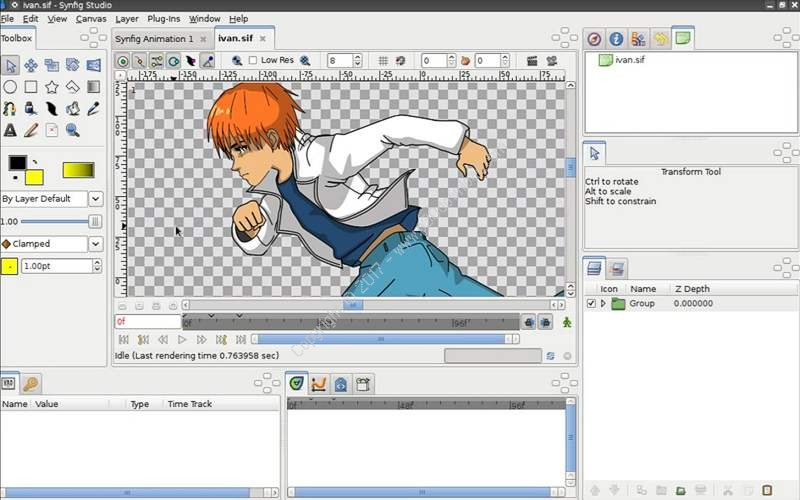
Task: Click the render preview clapperboard icon
Action: [532, 61]
